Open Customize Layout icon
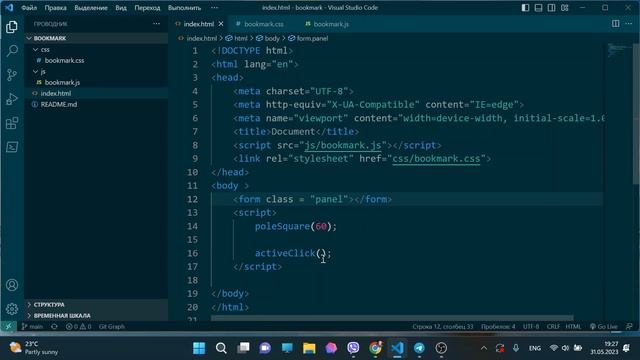The height and width of the screenshot is (360, 640). click(x=564, y=7)
